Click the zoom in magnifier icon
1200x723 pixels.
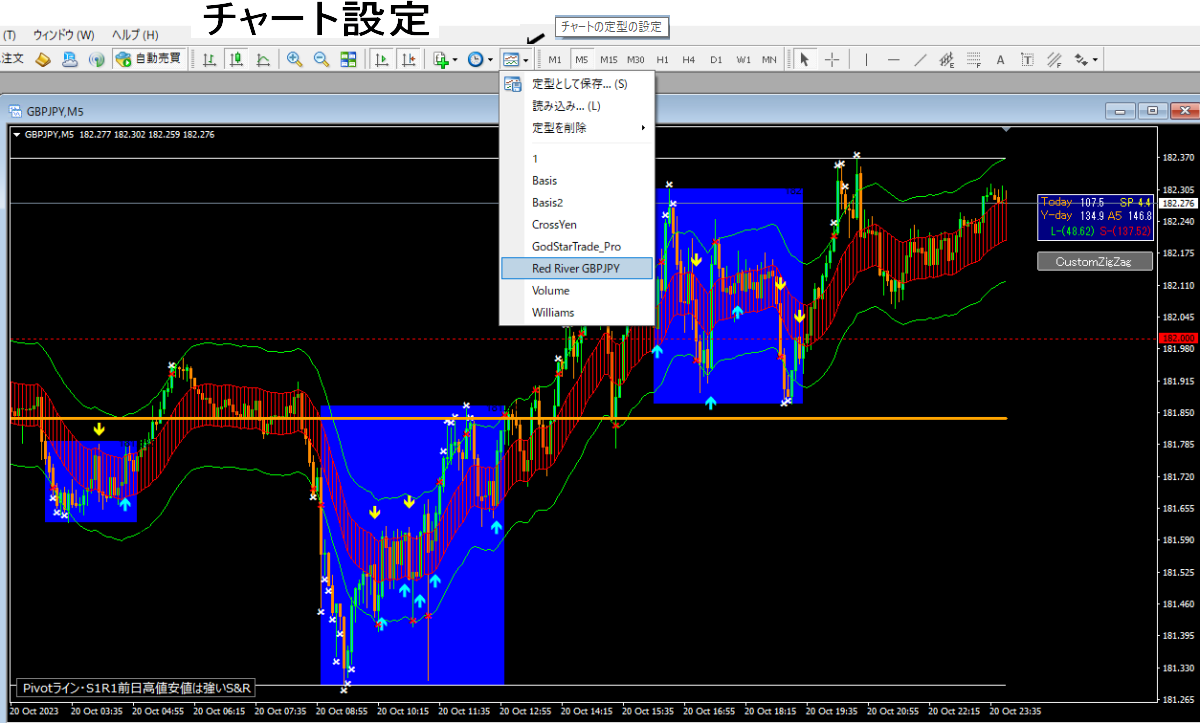[x=294, y=59]
